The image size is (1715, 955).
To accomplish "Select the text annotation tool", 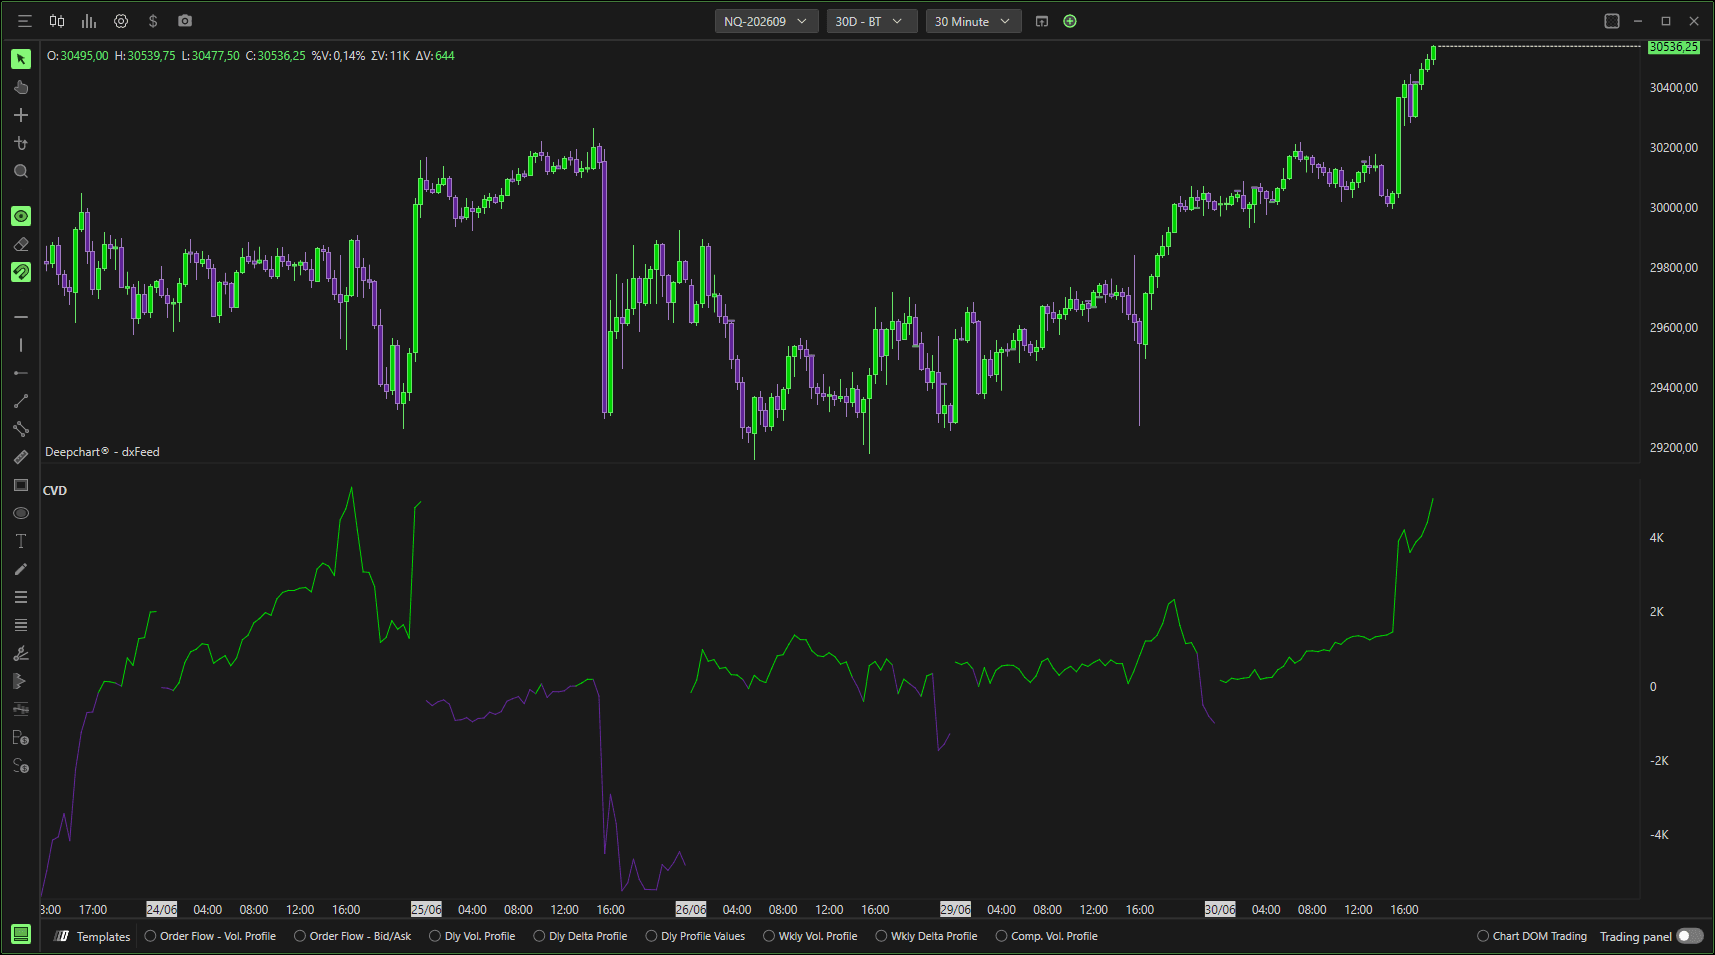I will [x=21, y=541].
